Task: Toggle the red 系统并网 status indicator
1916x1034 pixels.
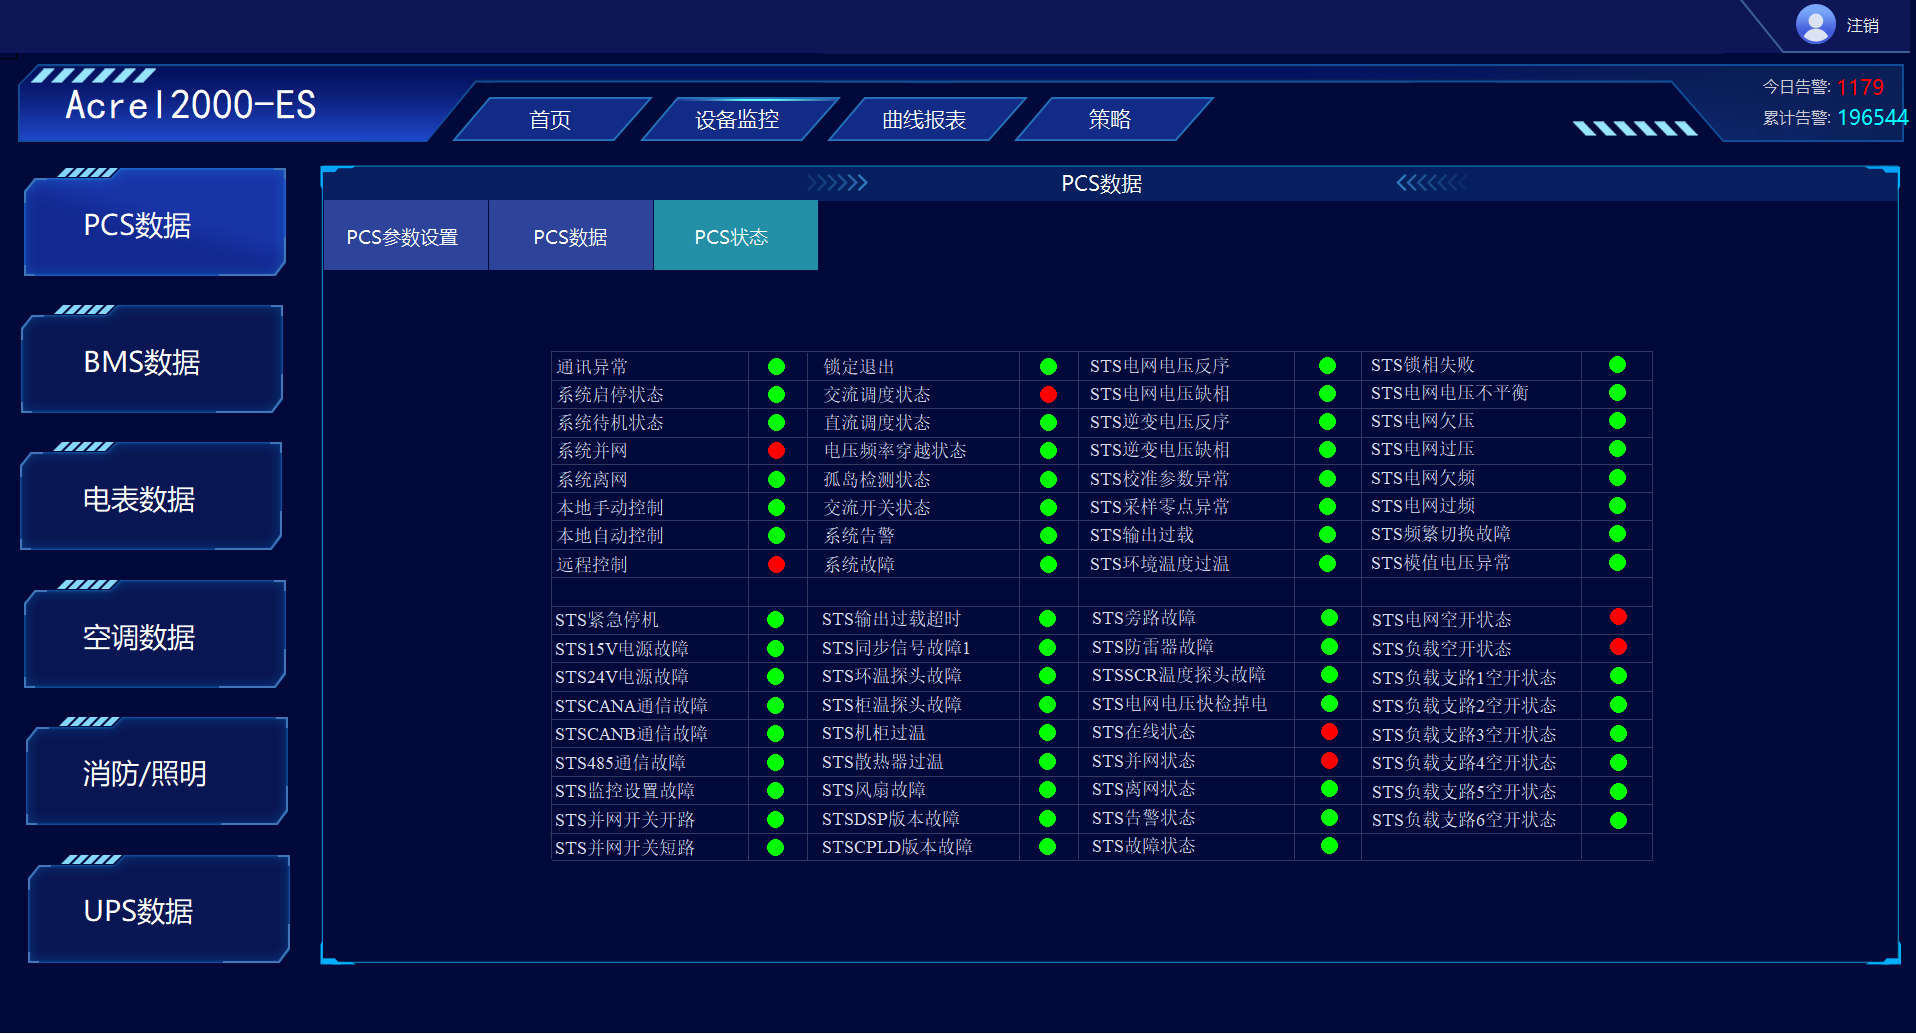Action: point(777,450)
